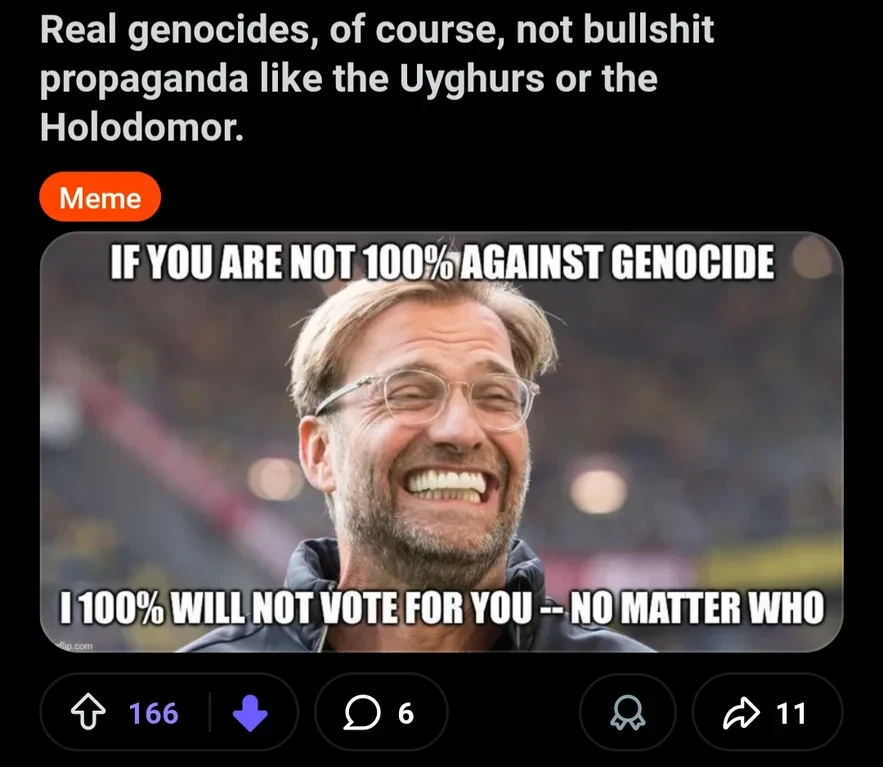Click the word 'Uyghurs' in the post title
The image size is (883, 767).
(x=472, y=78)
